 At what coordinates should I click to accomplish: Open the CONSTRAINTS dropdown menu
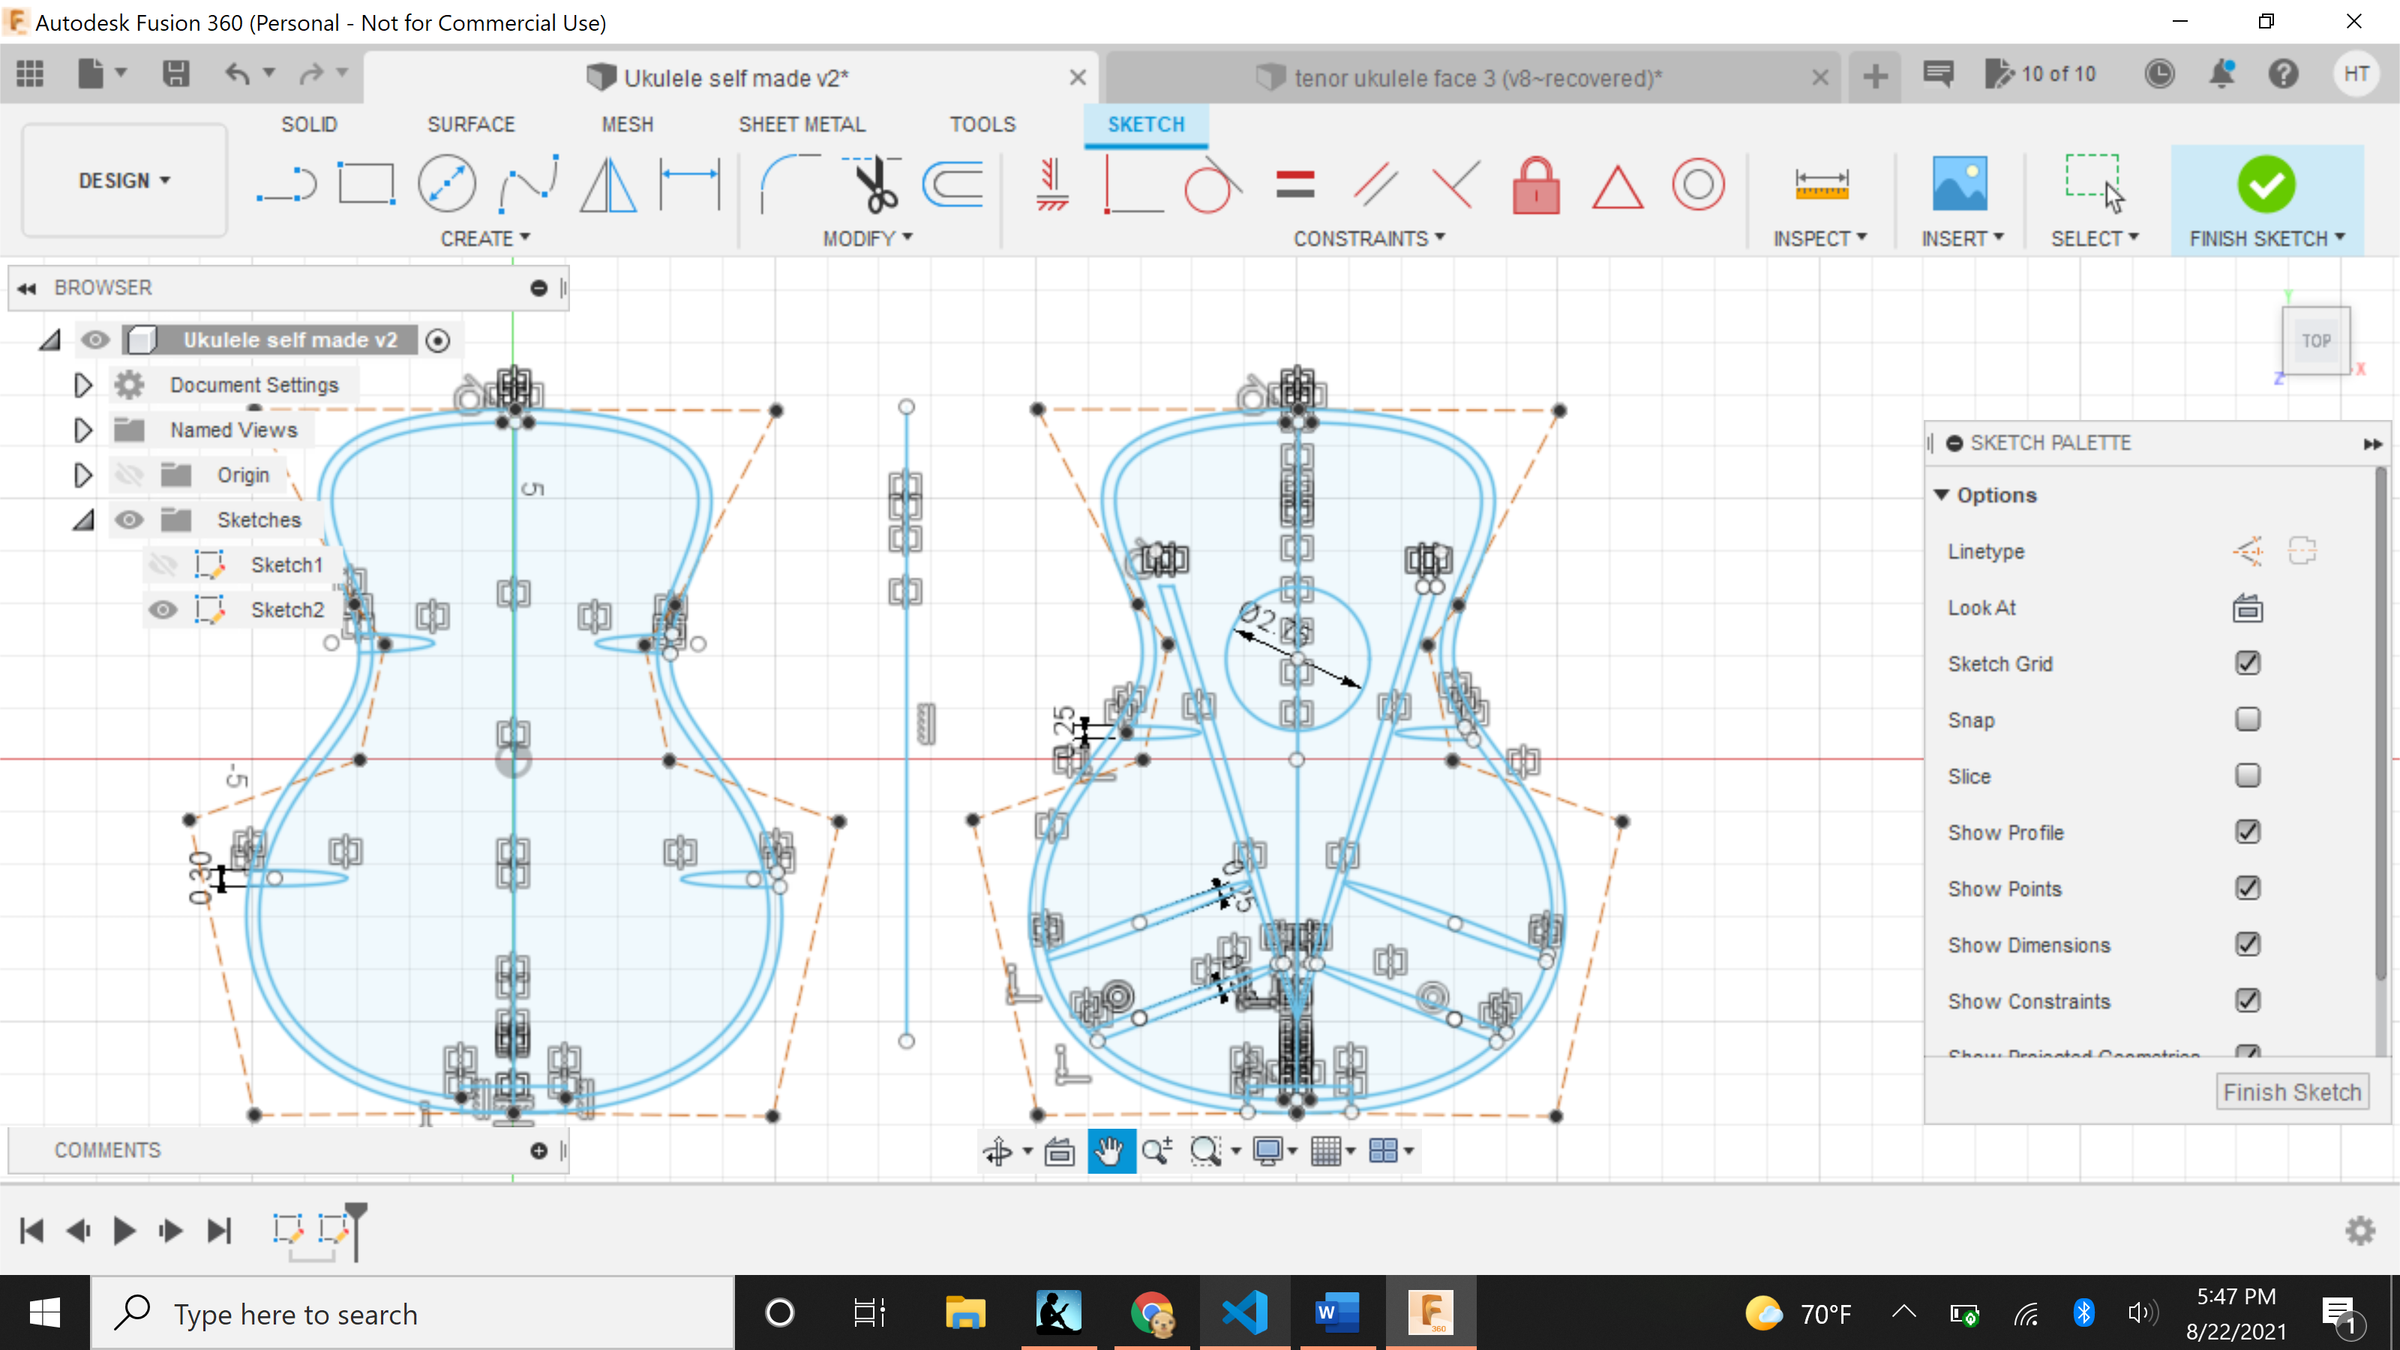(x=1369, y=239)
